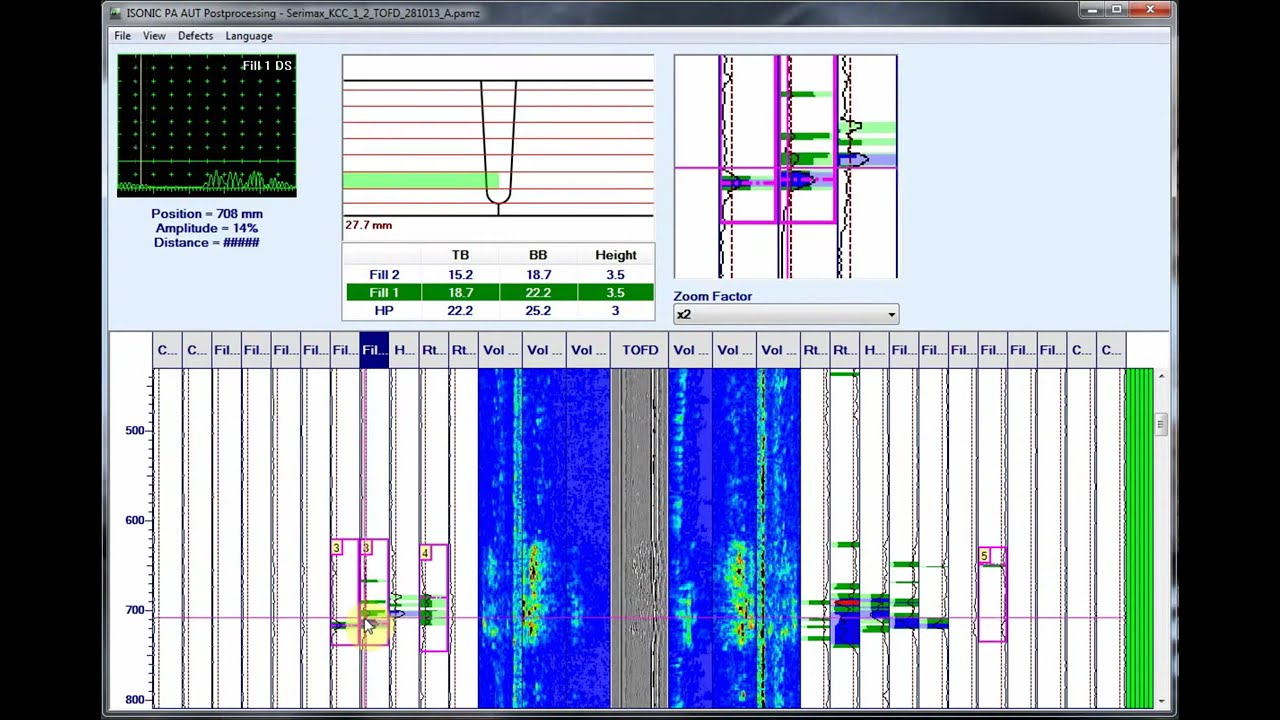
Task: Click the Amplitude = 14% readout
Action: (207, 228)
